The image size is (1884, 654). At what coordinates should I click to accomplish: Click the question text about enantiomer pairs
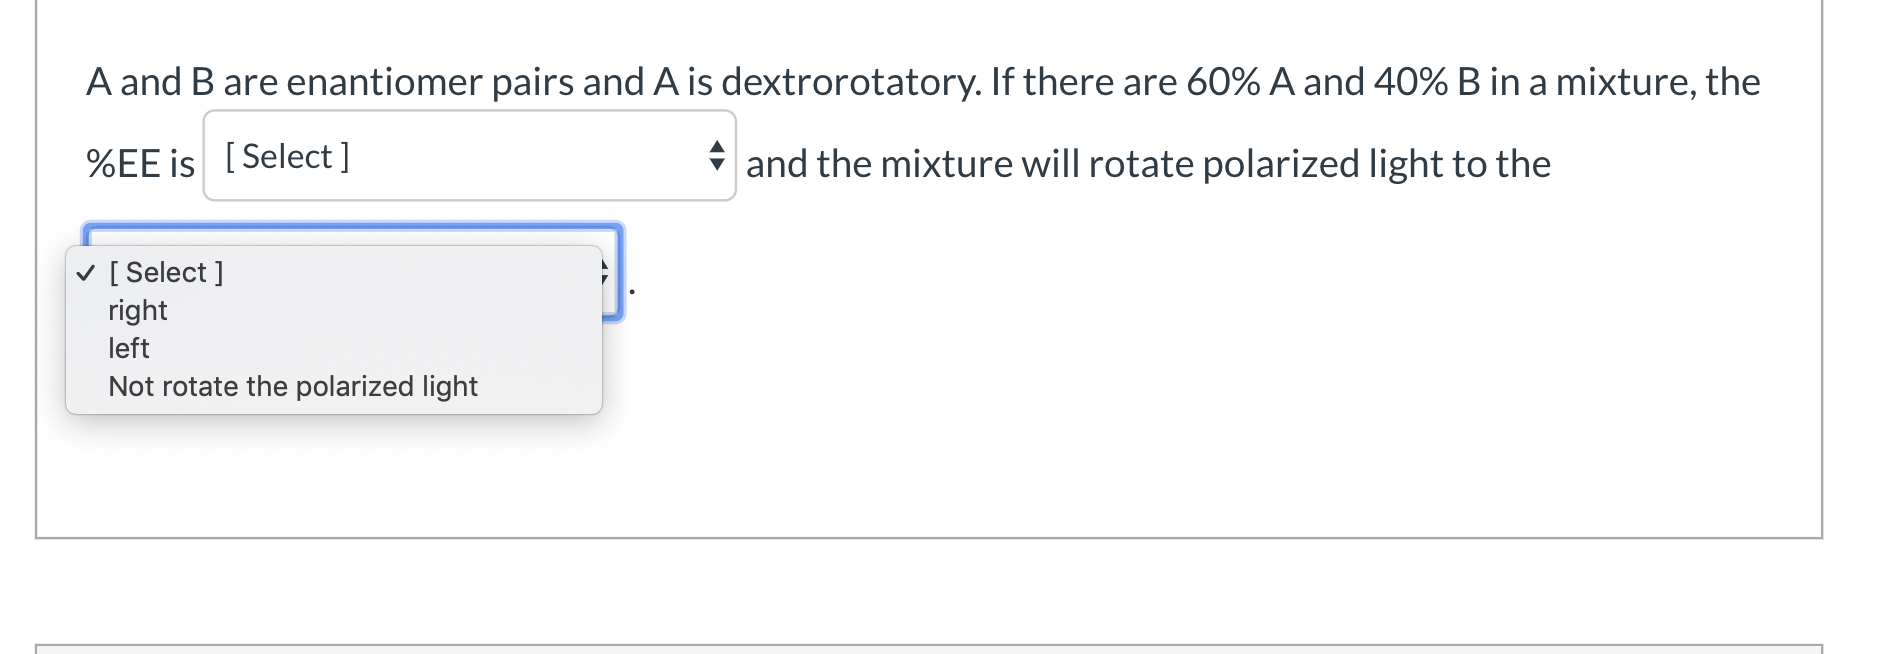pyautogui.click(x=921, y=82)
